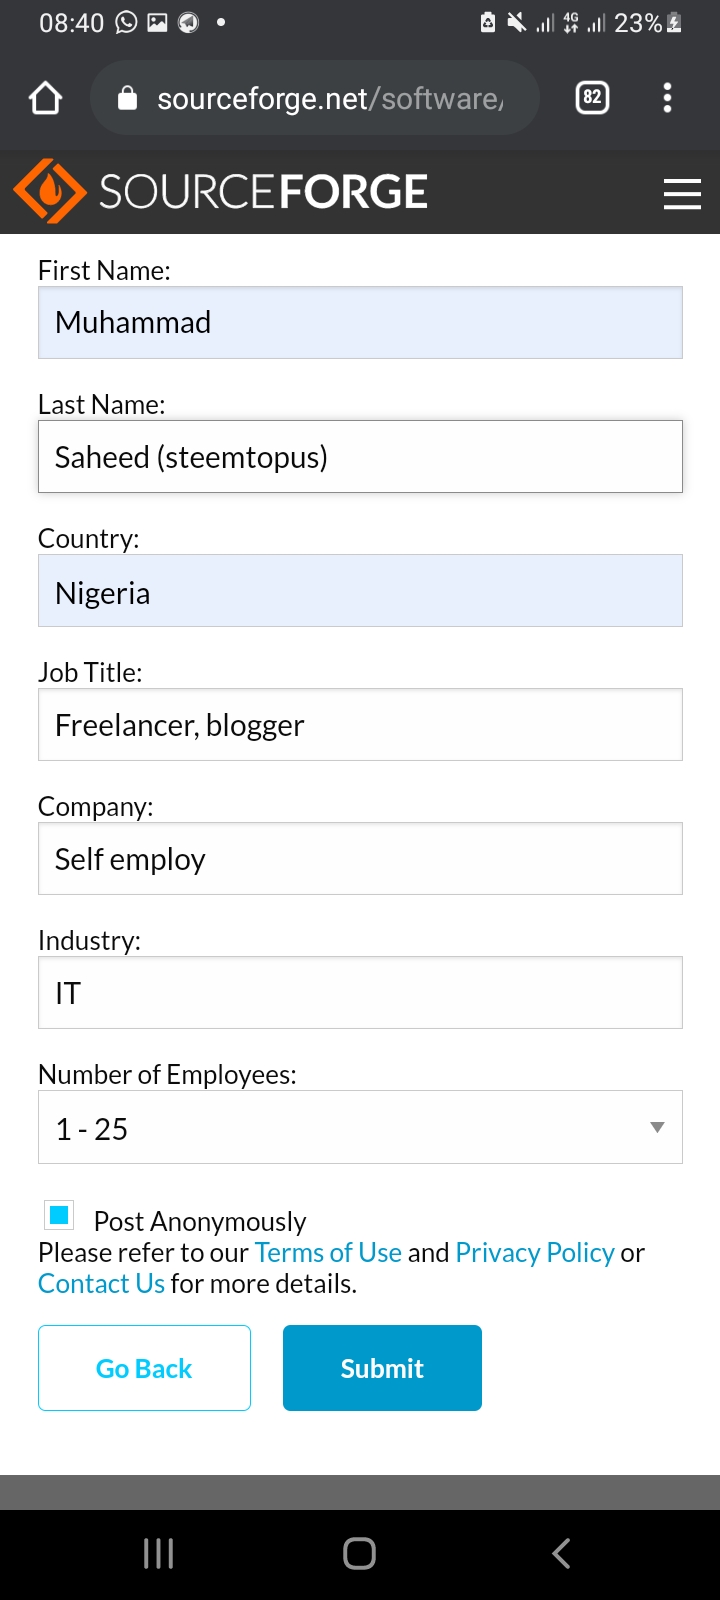Open the Terms of Use link
720x1600 pixels.
point(328,1253)
